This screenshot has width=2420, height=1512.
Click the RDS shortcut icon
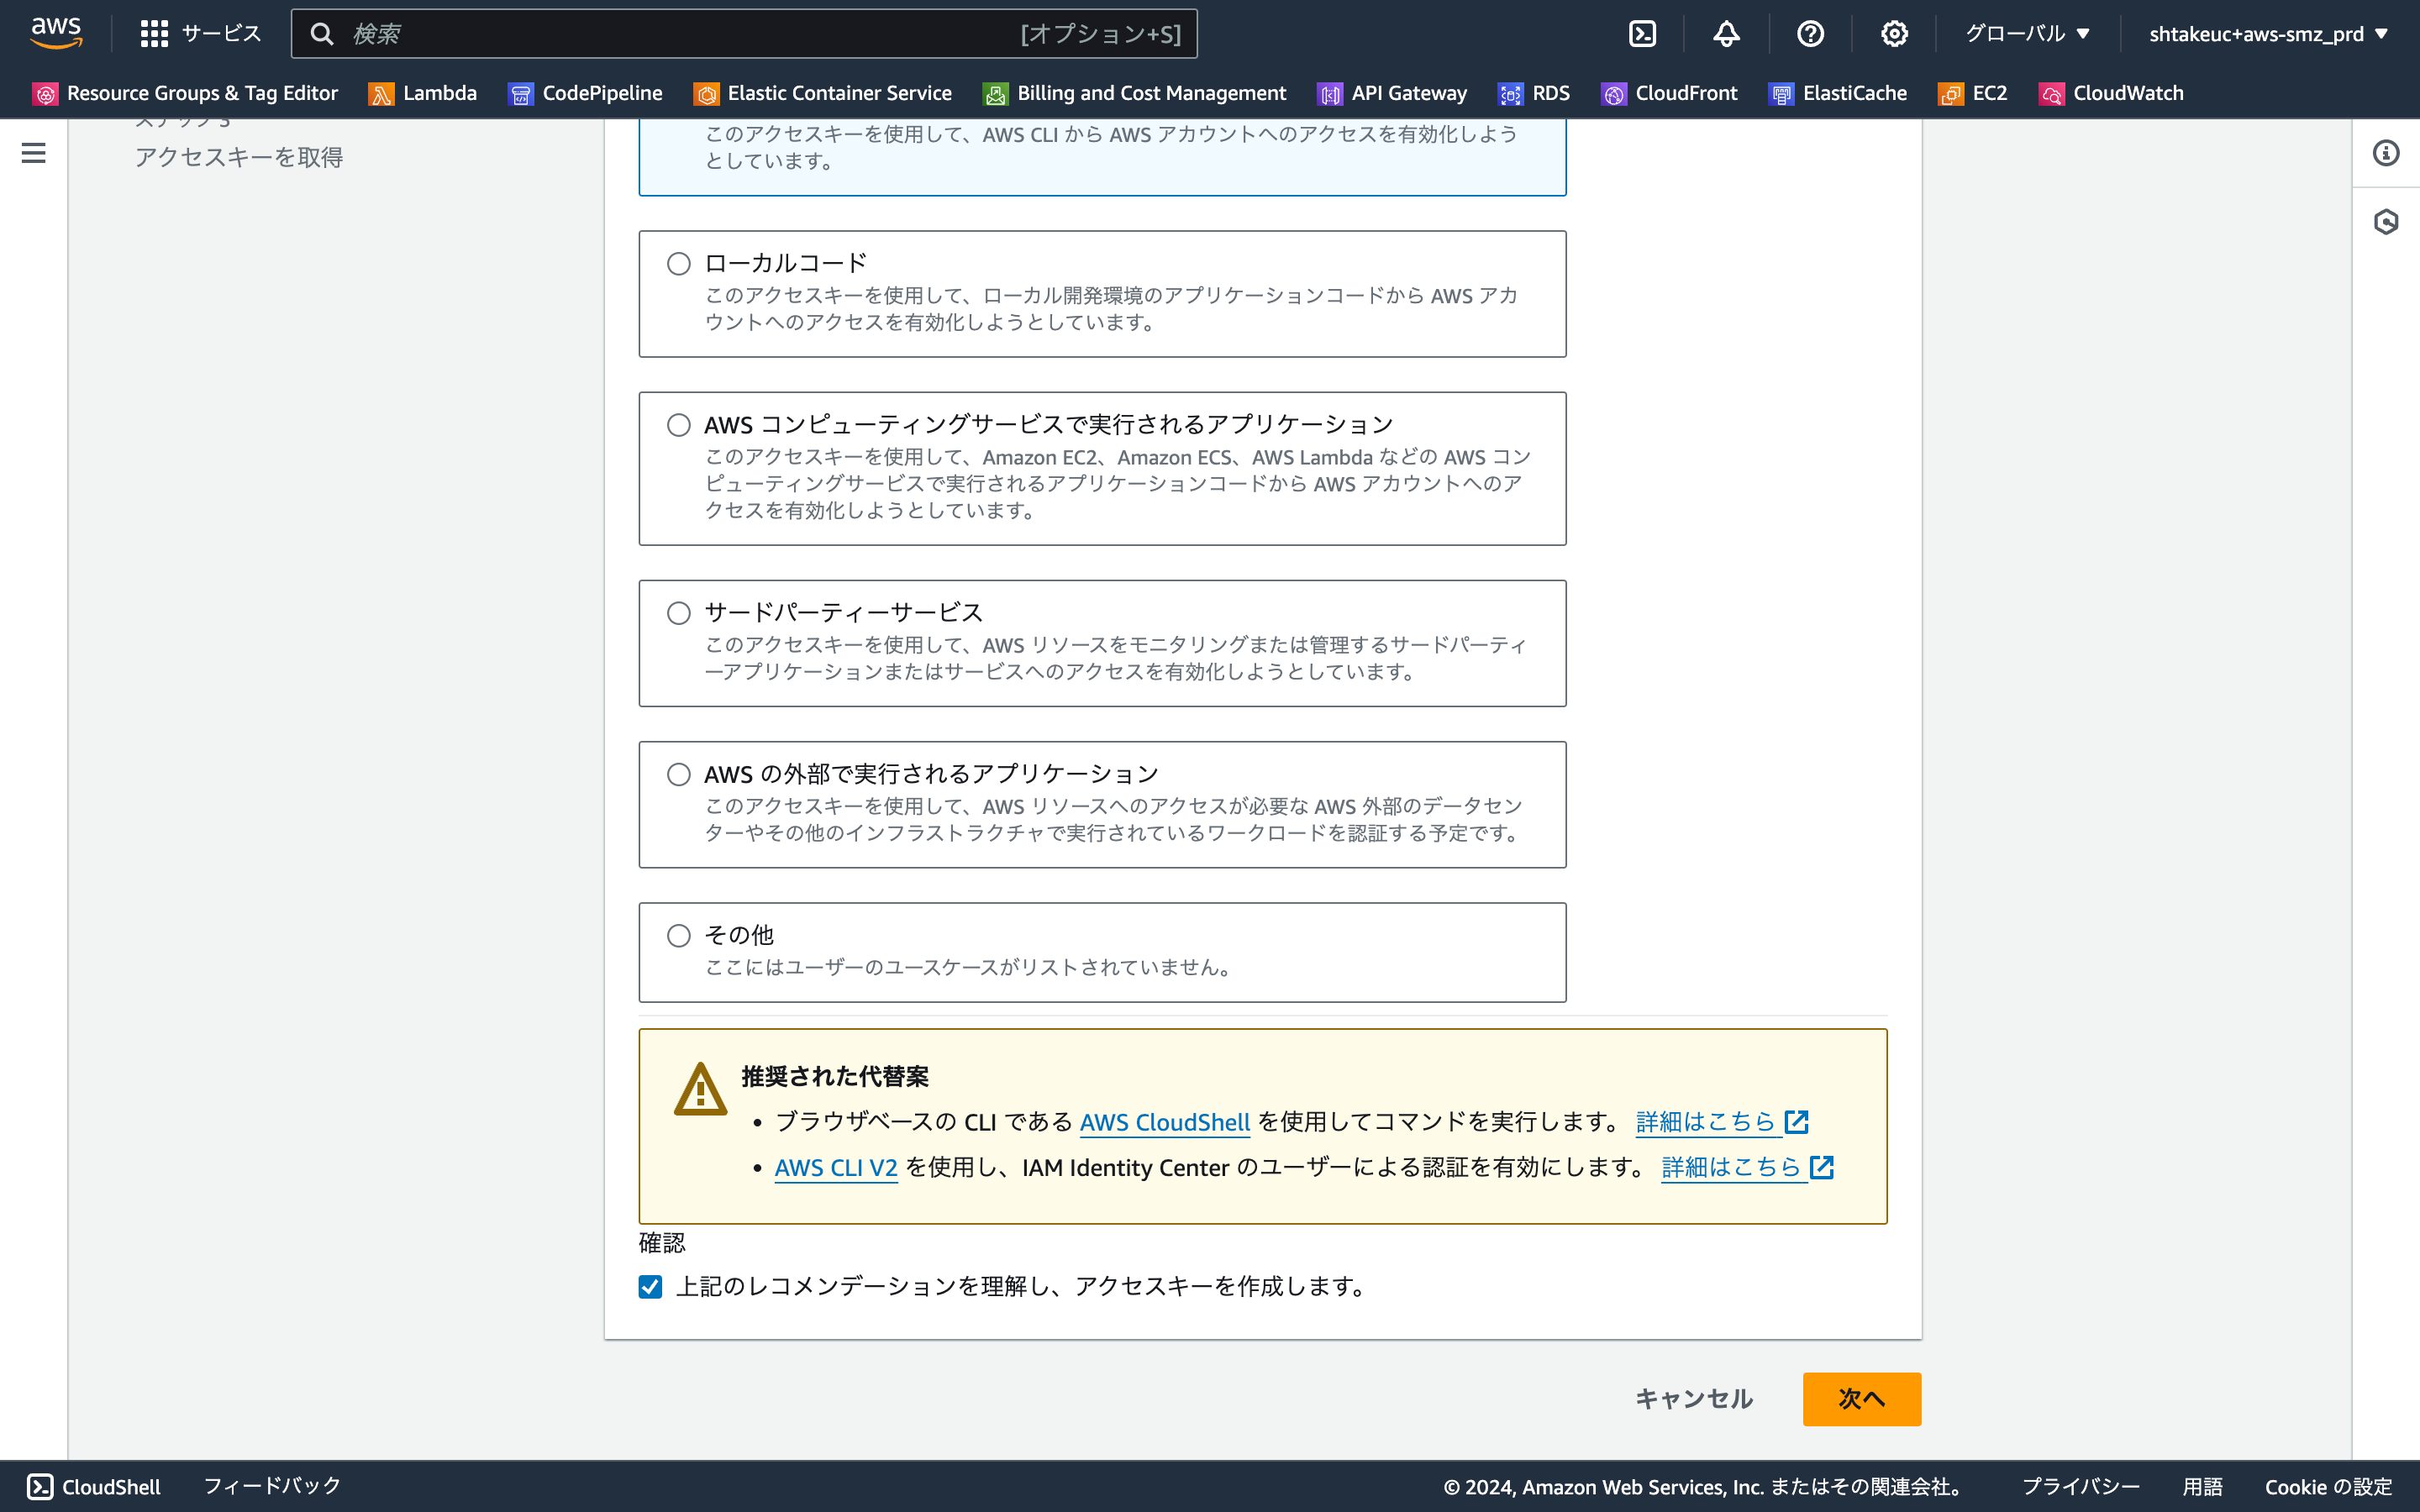[1511, 94]
